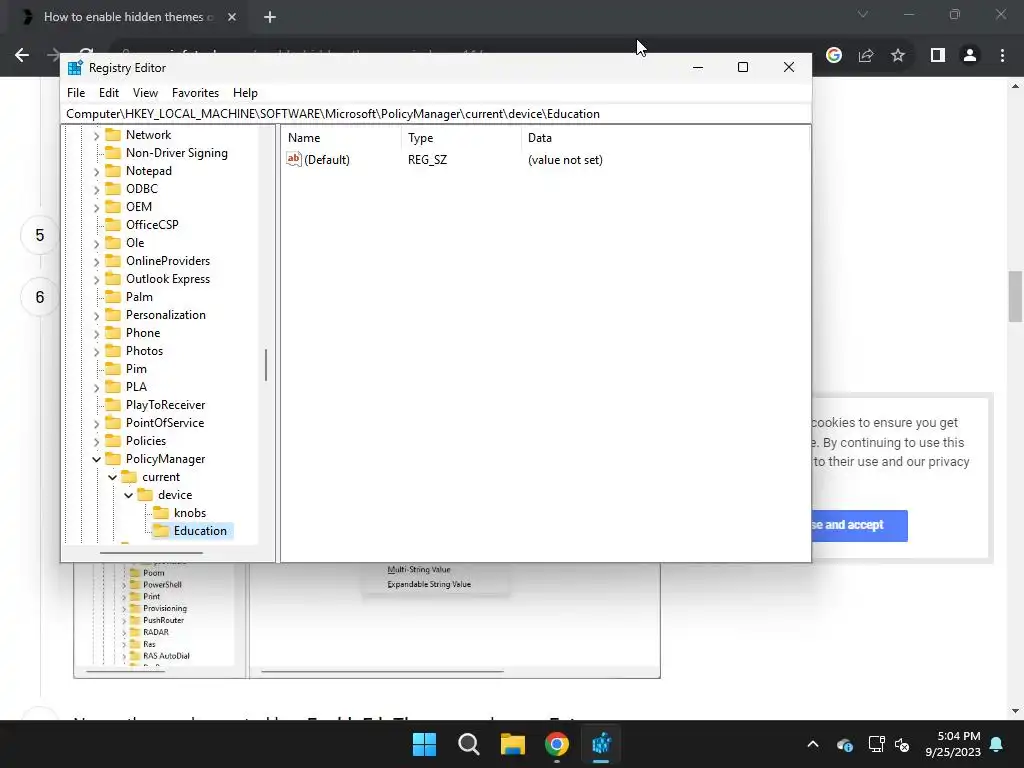Screen dimensions: 1024x768
Task: Collapse the current key
Action: [112, 477]
